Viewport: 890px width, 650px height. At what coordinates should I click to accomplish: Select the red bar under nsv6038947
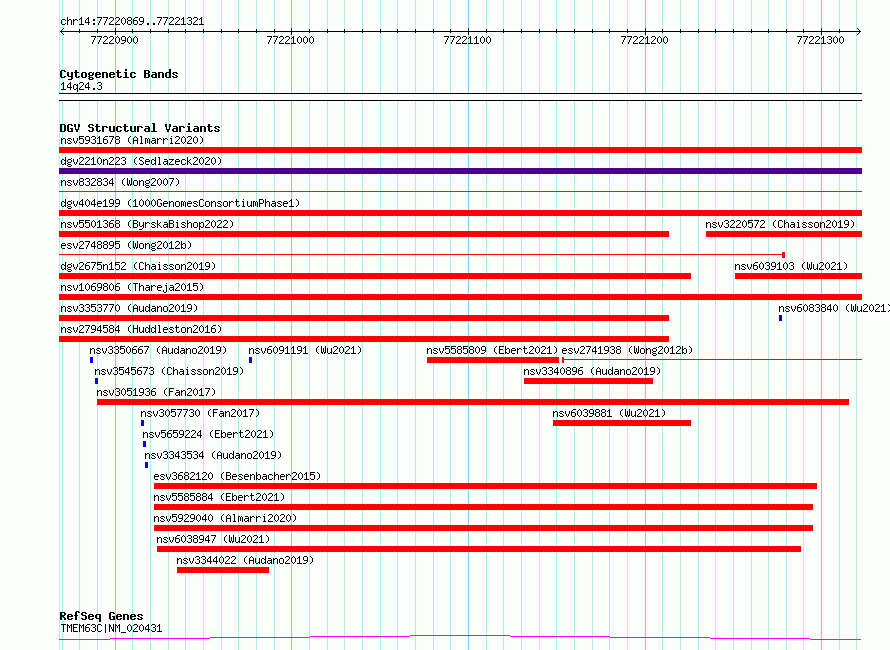click(478, 549)
